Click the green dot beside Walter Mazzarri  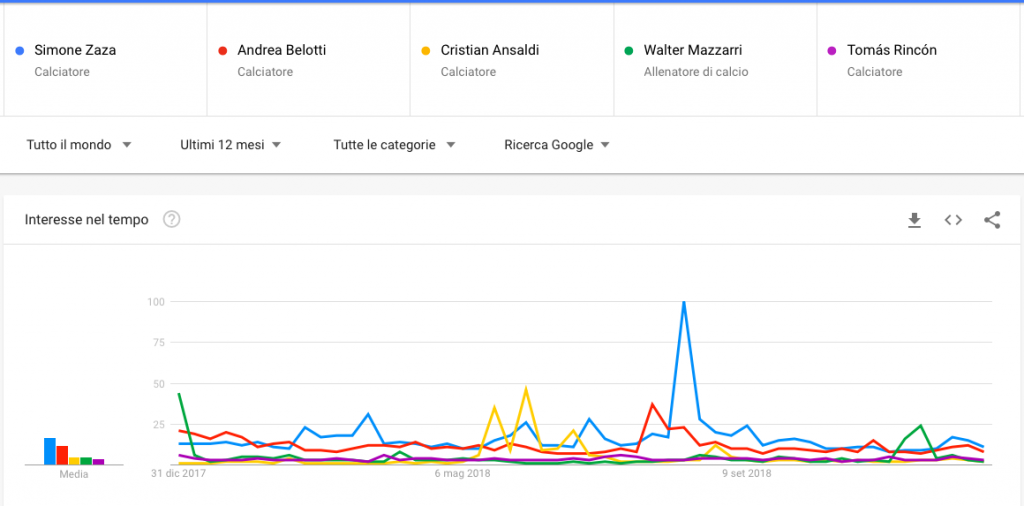click(x=629, y=50)
